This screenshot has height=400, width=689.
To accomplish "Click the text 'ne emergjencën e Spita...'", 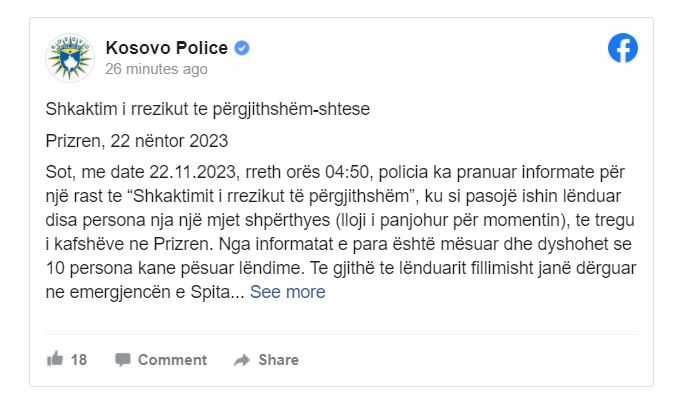I will click(145, 292).
